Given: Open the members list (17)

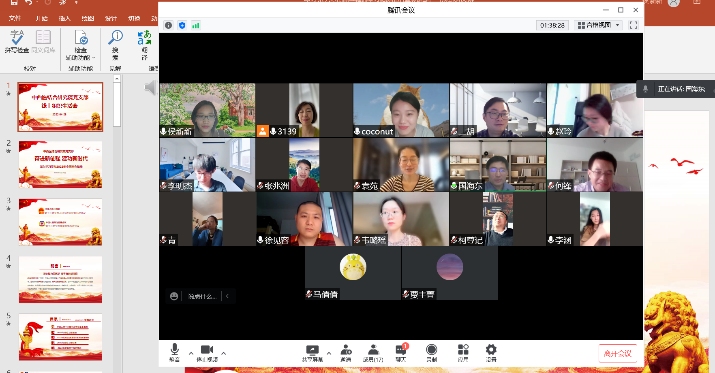Looking at the screenshot, I should click(x=373, y=353).
